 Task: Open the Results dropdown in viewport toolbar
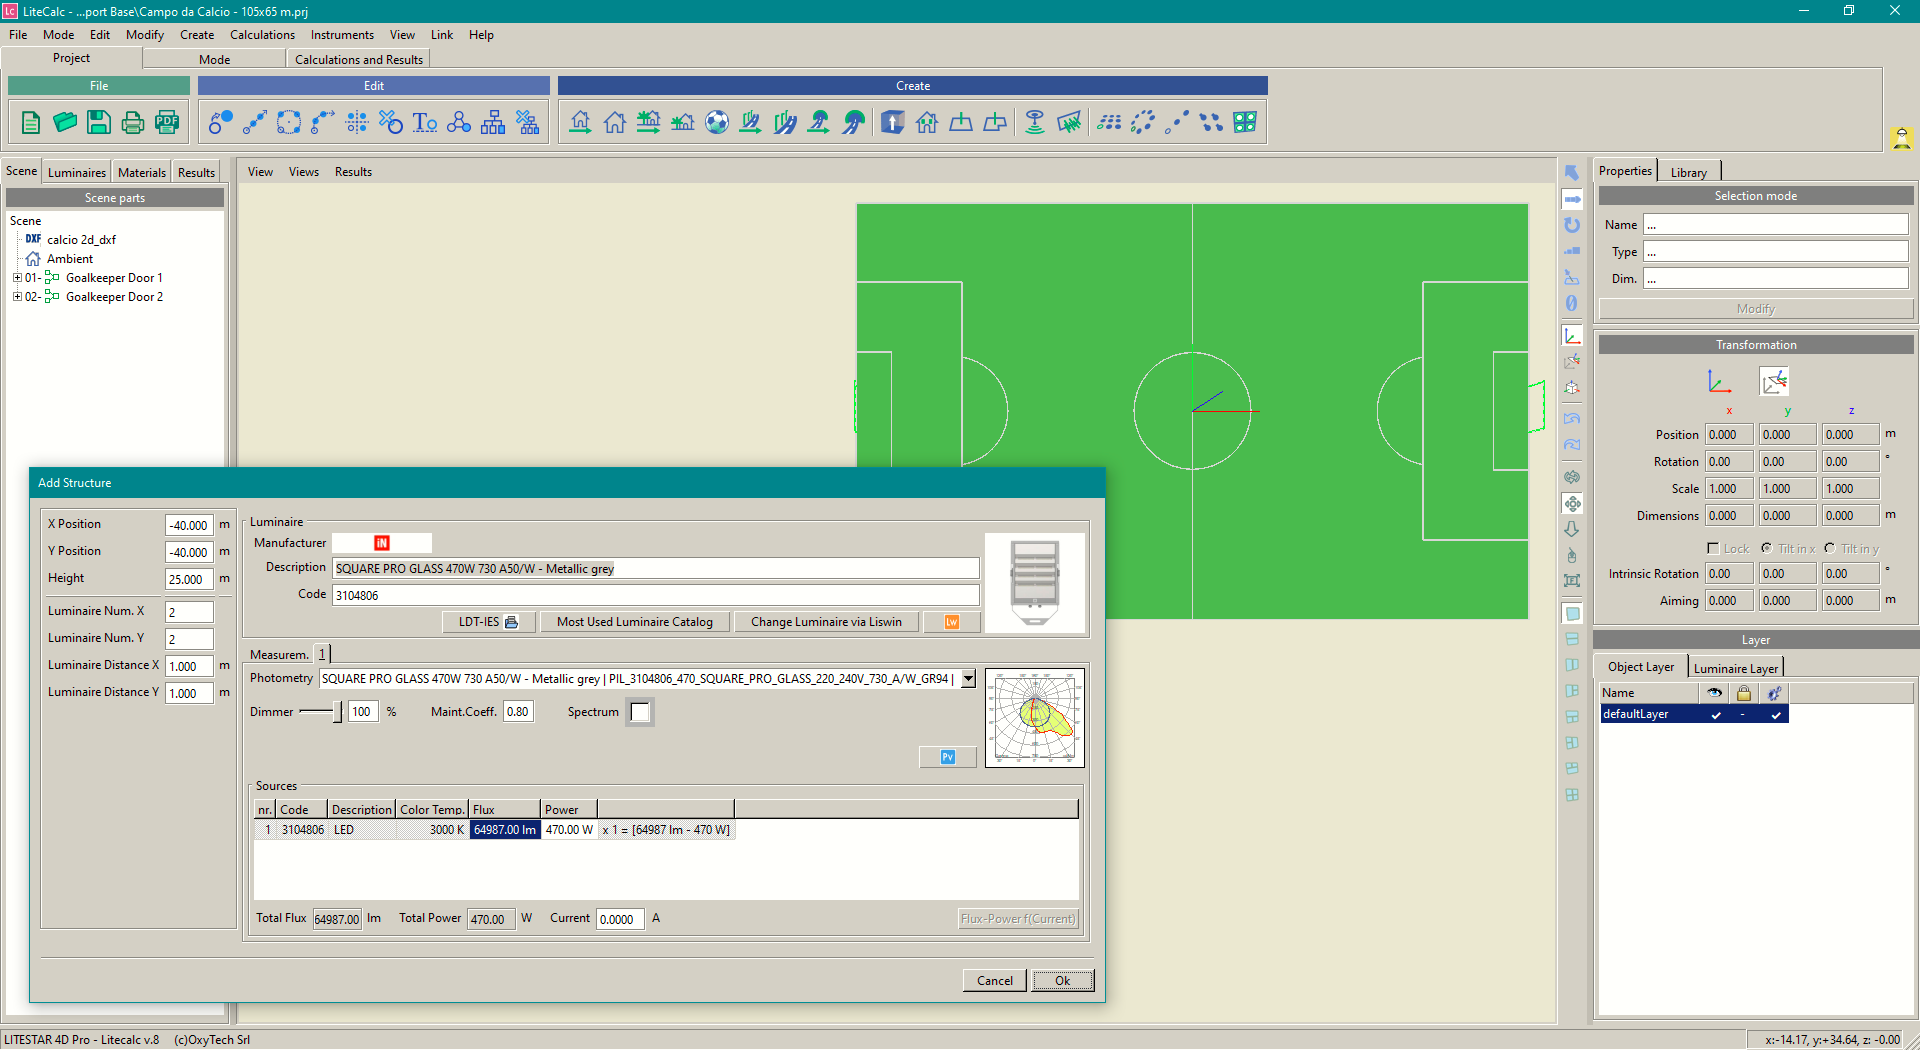coord(353,172)
